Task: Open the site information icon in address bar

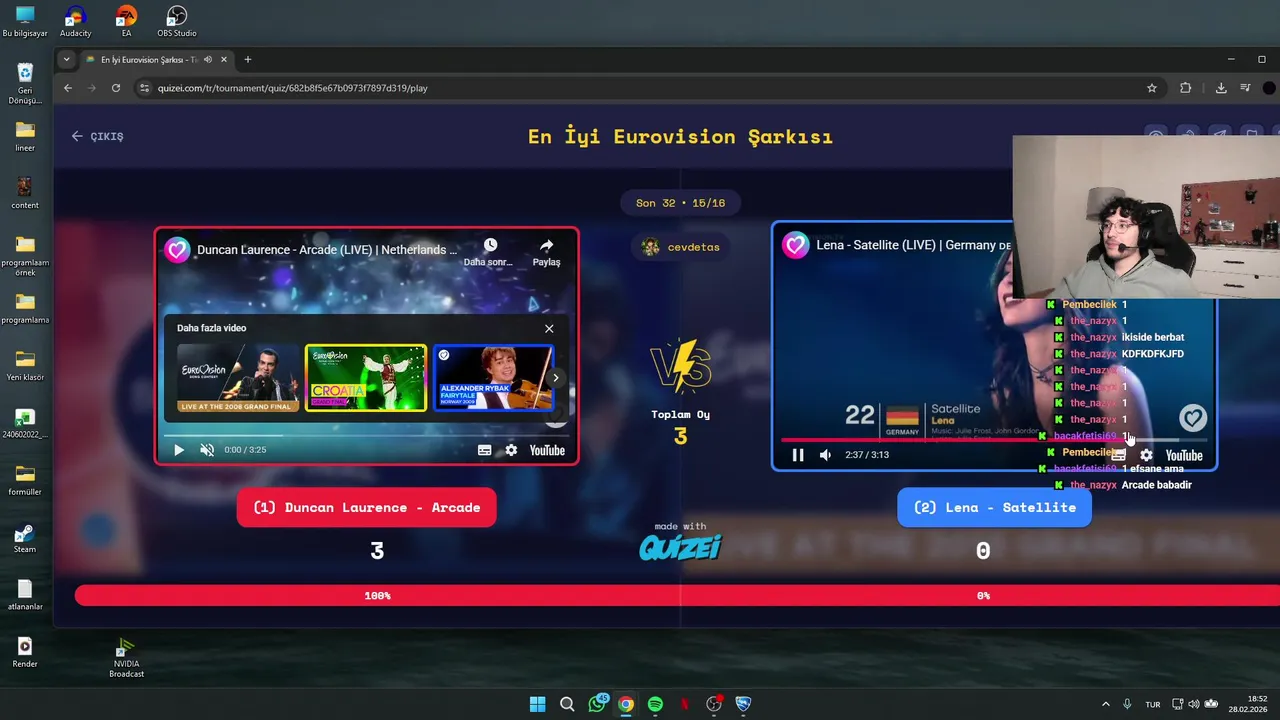Action: click(144, 88)
